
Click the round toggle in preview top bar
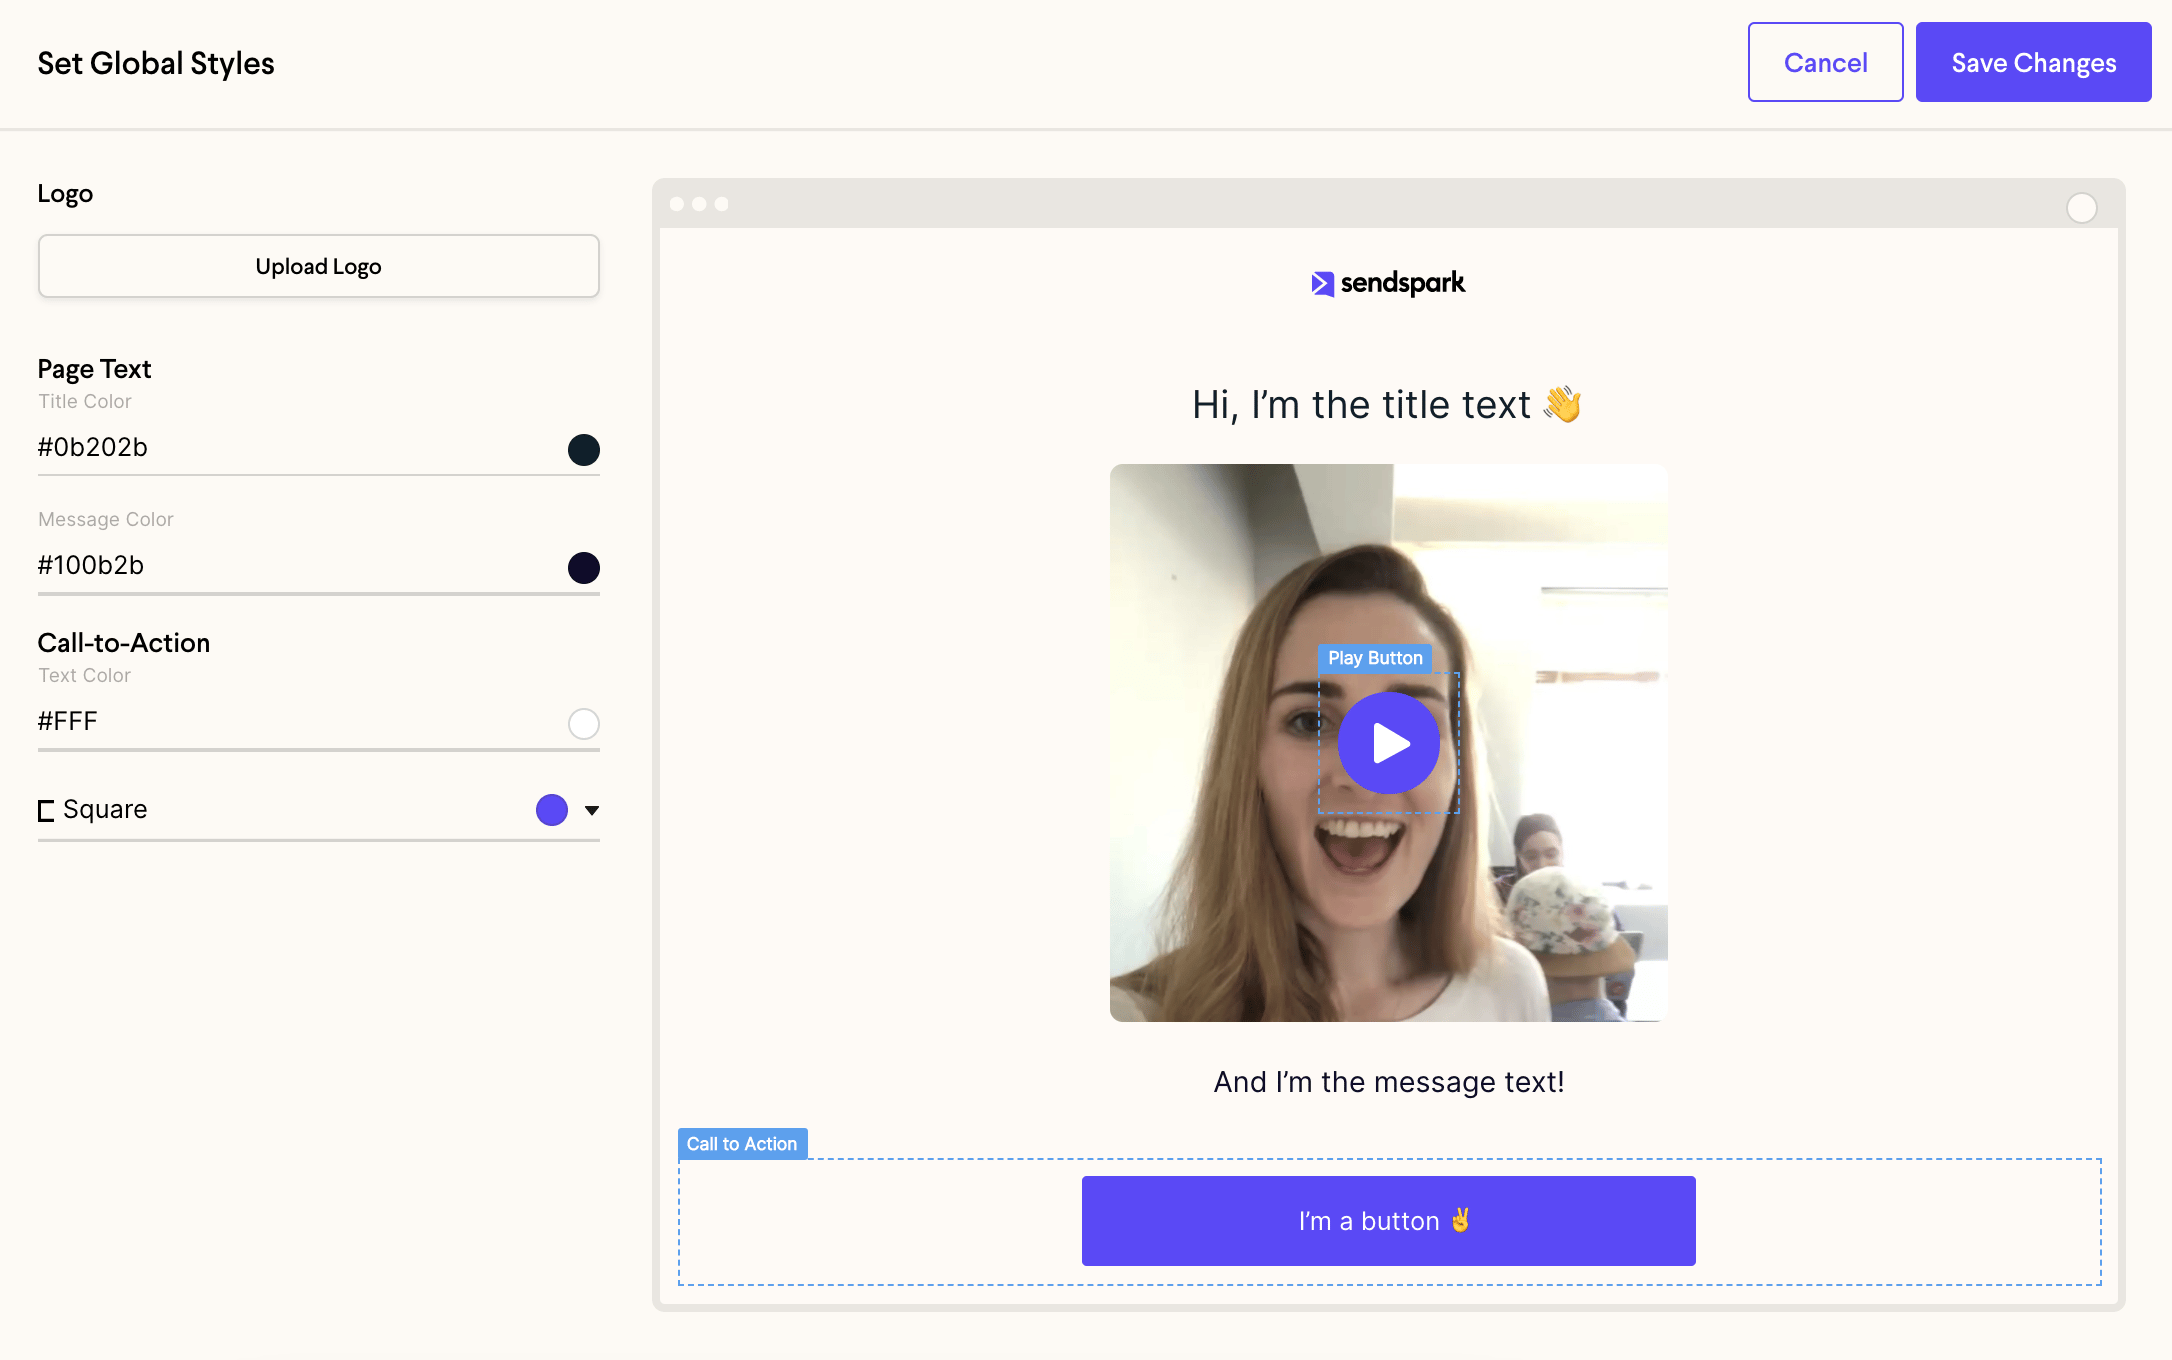pyautogui.click(x=2082, y=208)
